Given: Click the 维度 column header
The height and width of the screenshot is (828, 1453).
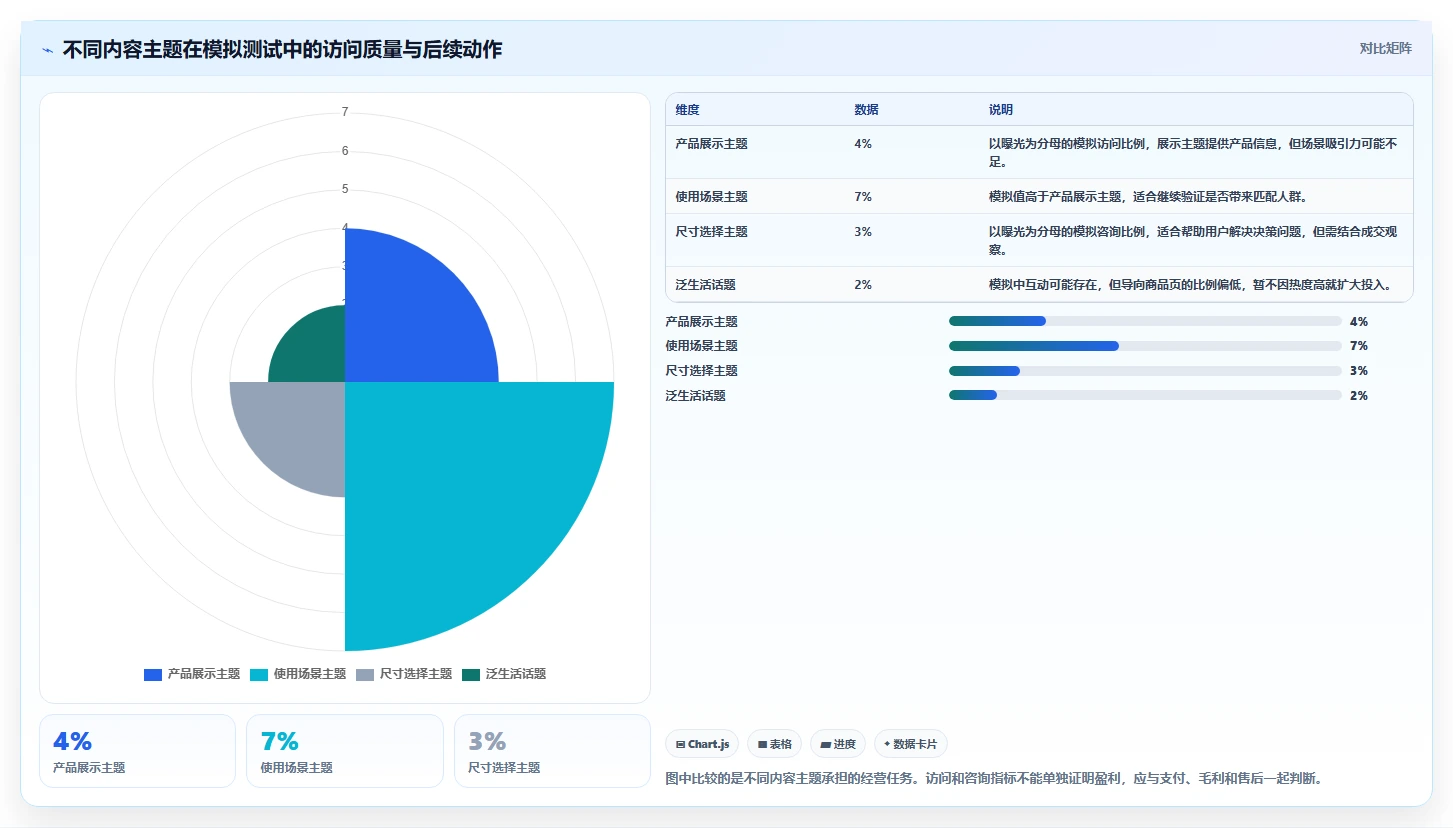Looking at the screenshot, I should [x=687, y=110].
